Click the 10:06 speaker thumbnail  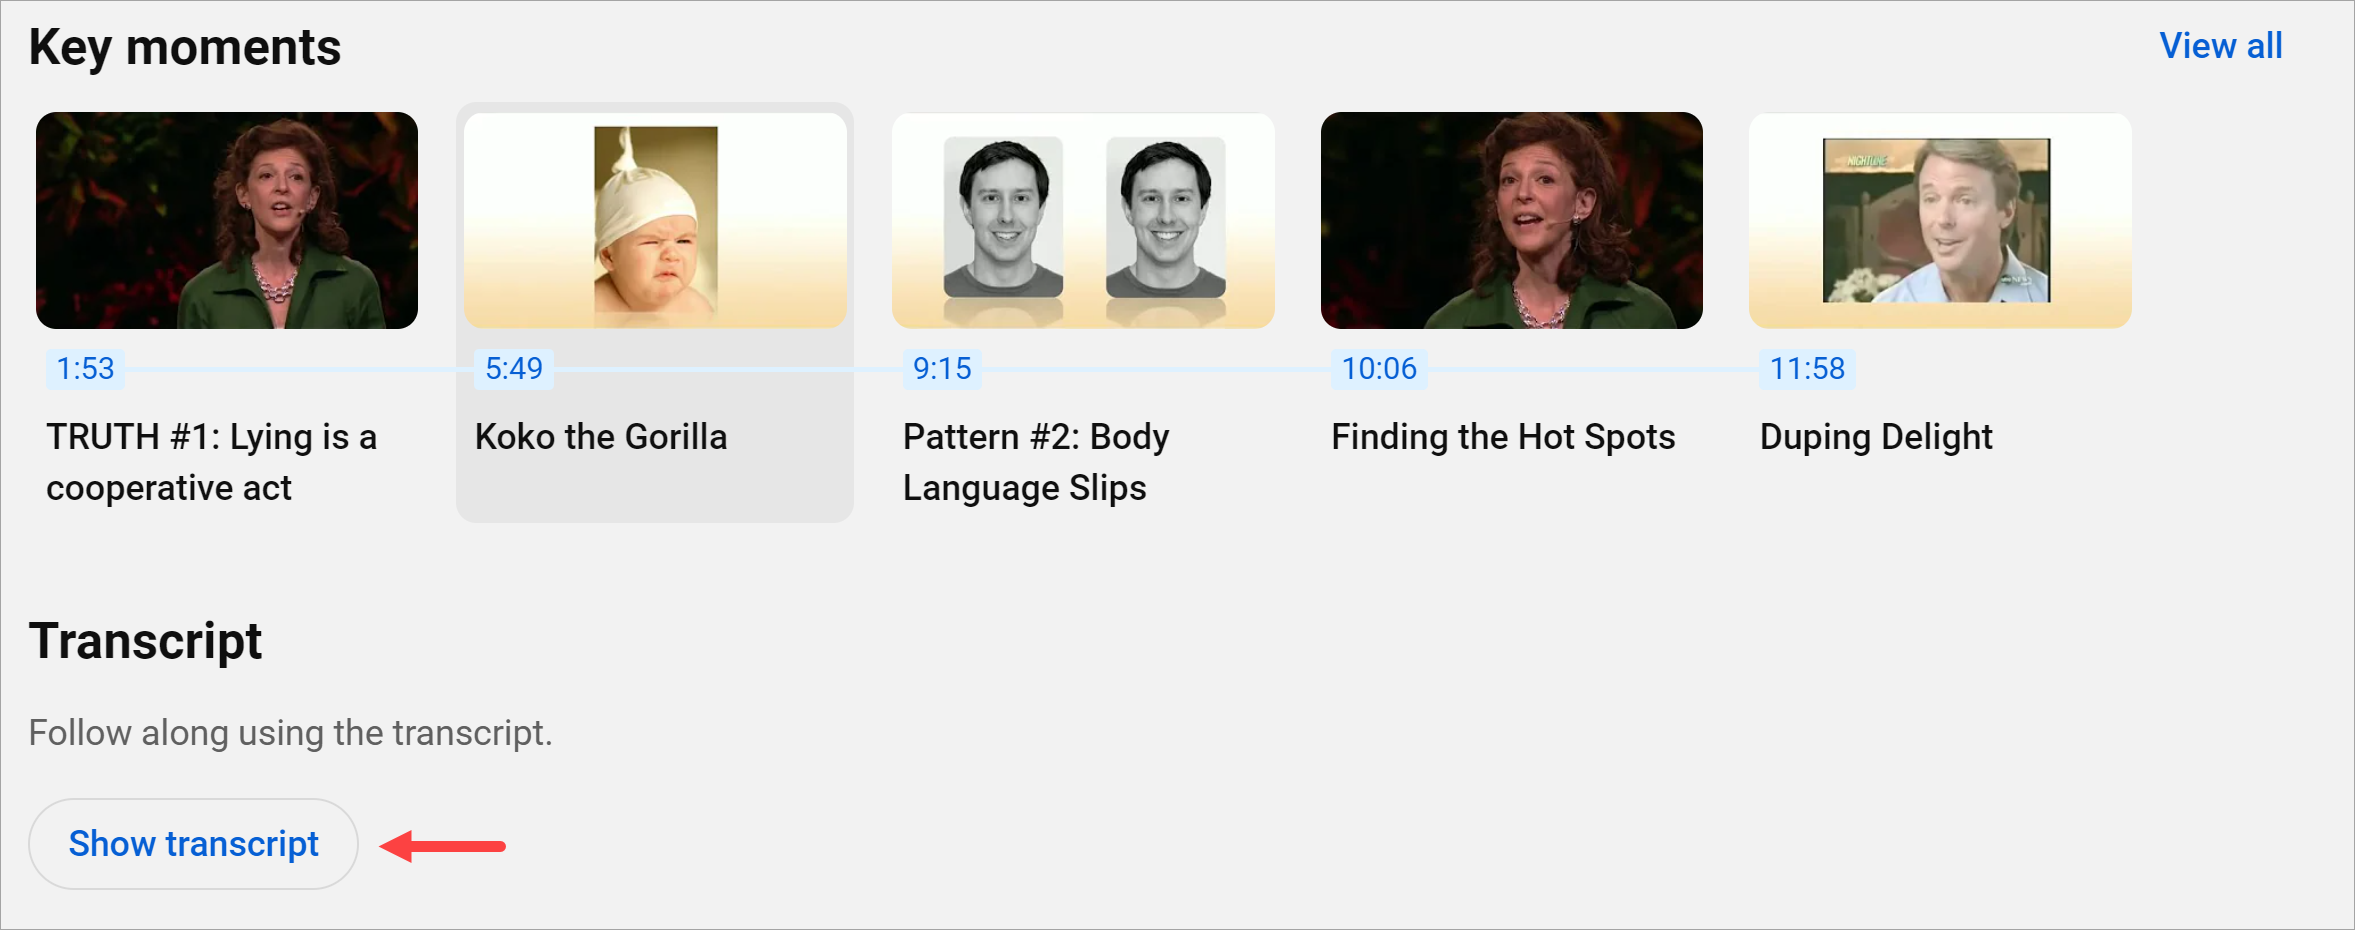(1511, 220)
